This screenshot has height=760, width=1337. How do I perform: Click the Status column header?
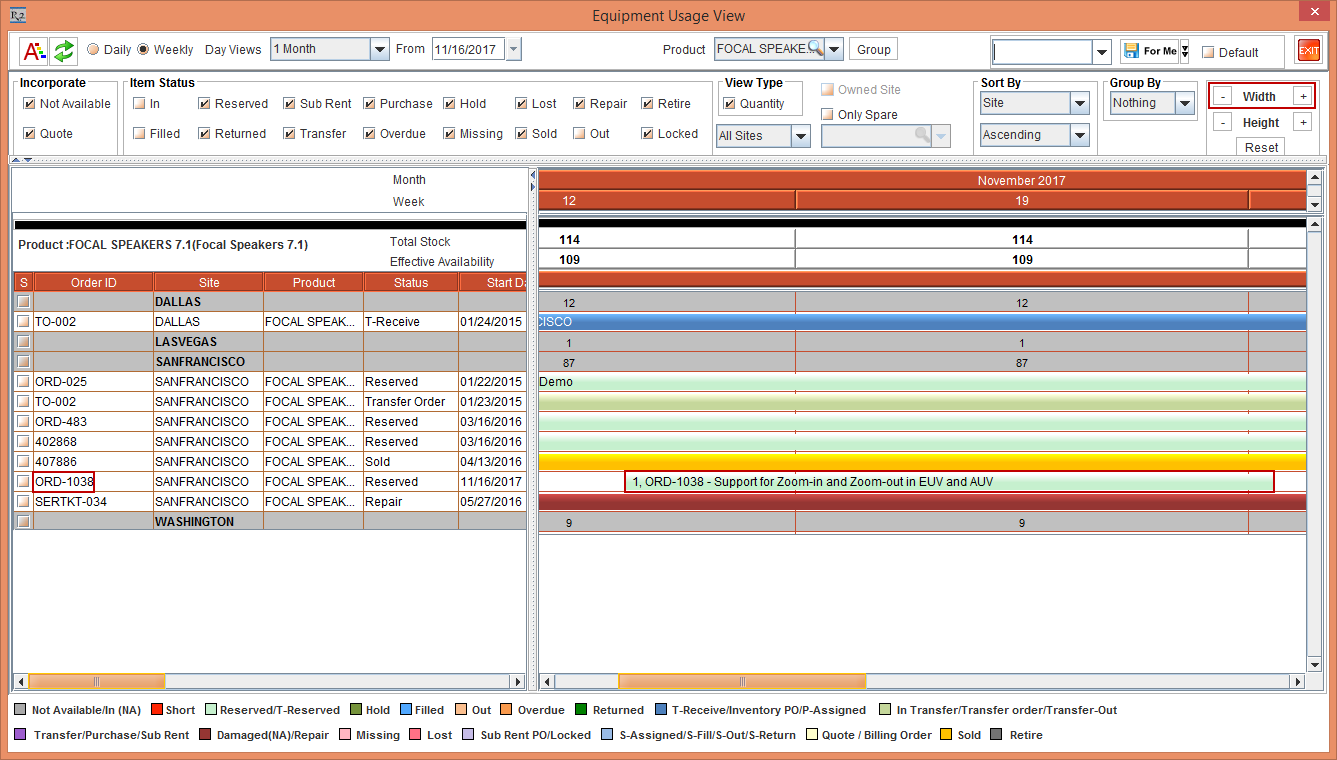pyautogui.click(x=410, y=282)
